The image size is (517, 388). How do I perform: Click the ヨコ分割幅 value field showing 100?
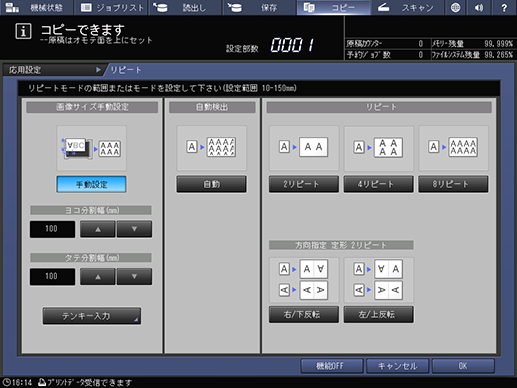(x=52, y=229)
